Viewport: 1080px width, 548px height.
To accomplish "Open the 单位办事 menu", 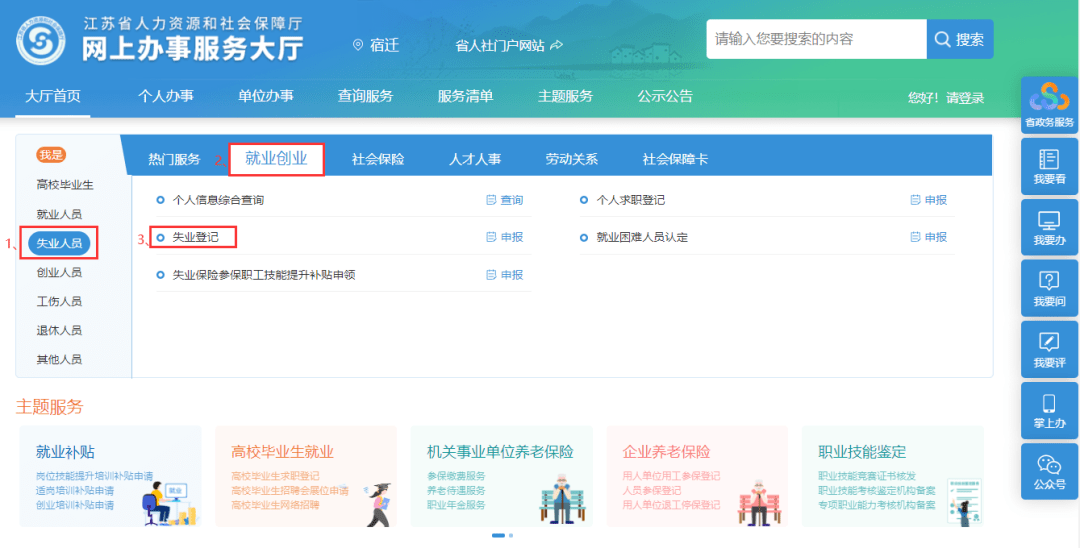I will [266, 96].
